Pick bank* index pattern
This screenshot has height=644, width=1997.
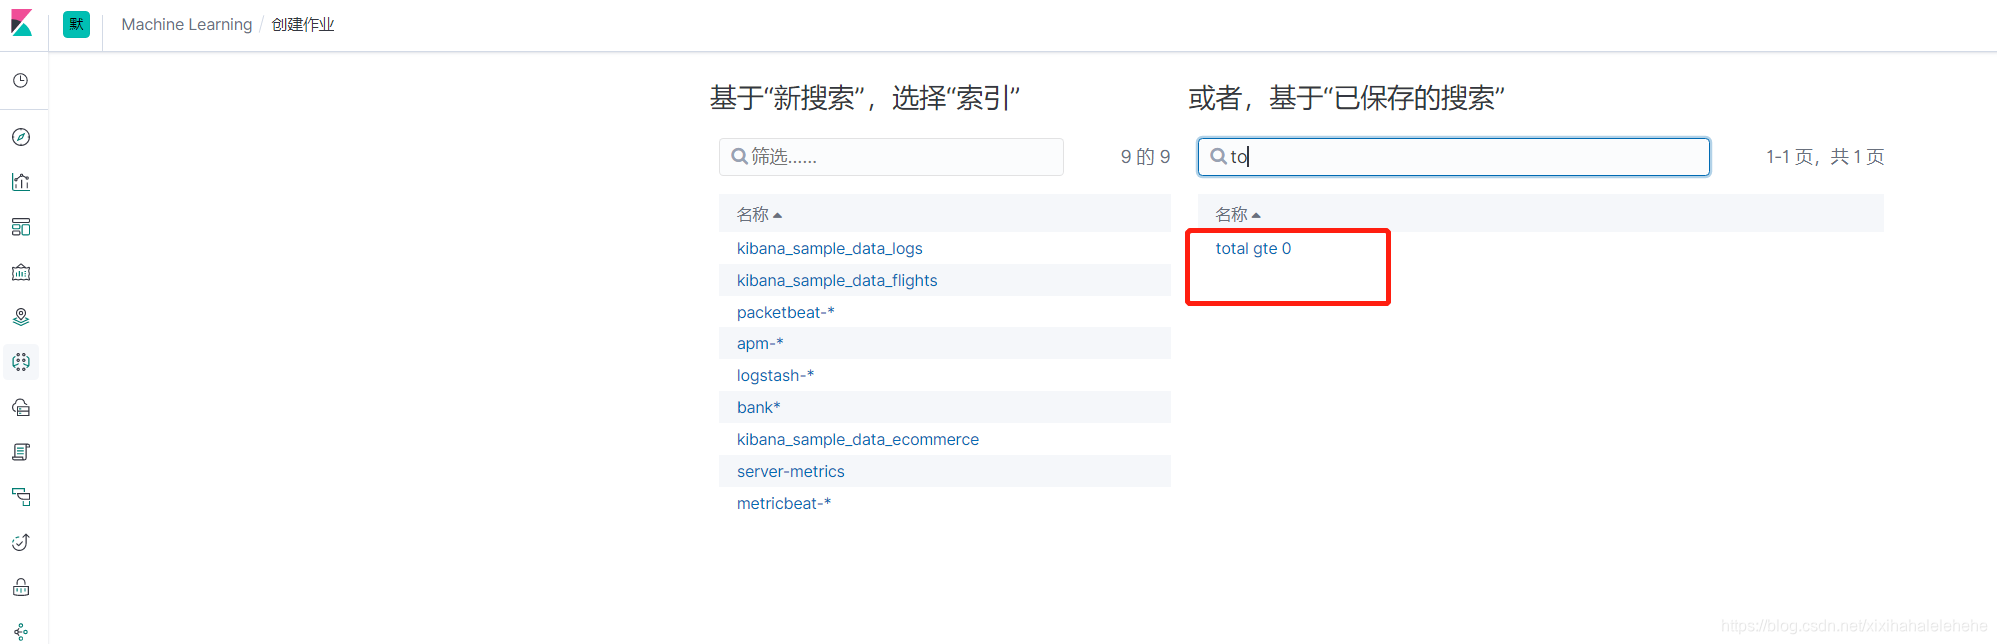point(759,407)
